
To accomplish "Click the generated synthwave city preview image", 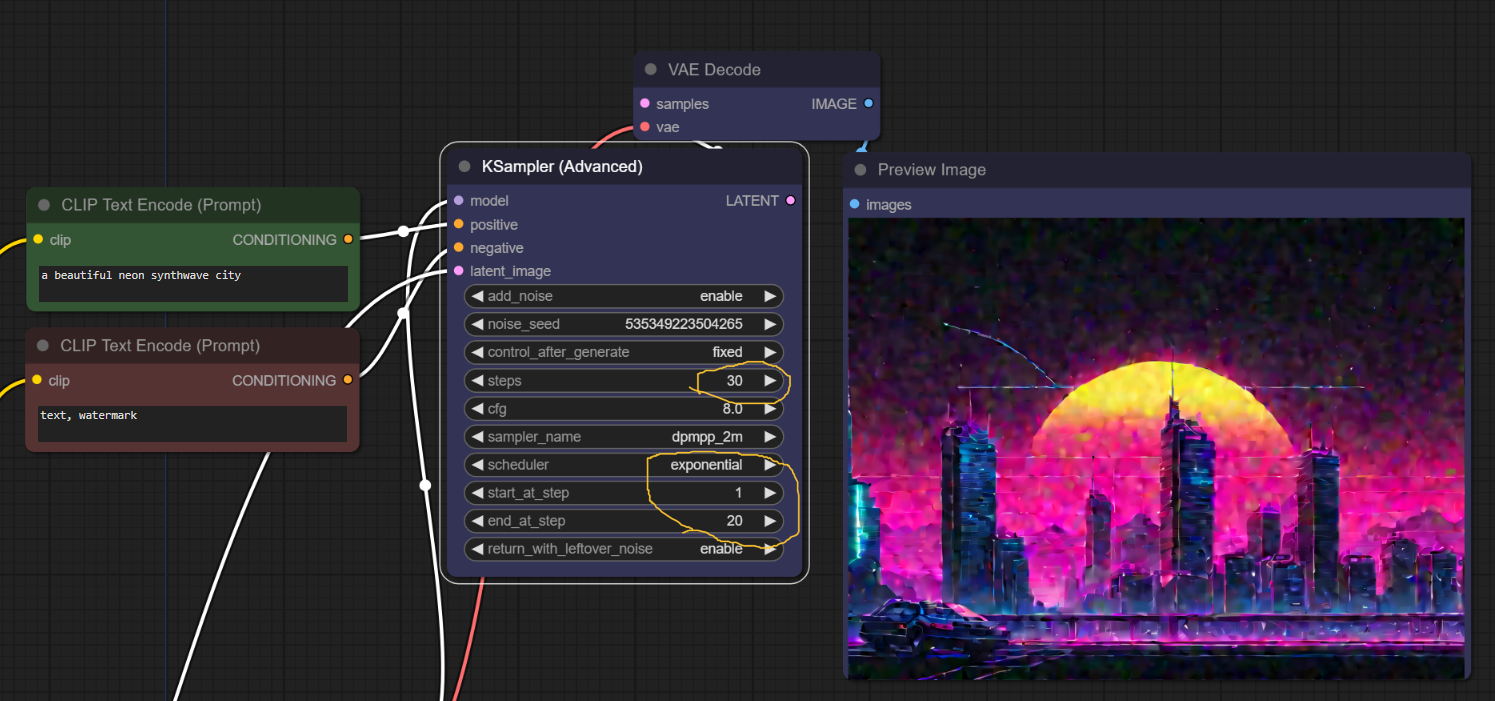I will pos(1156,448).
